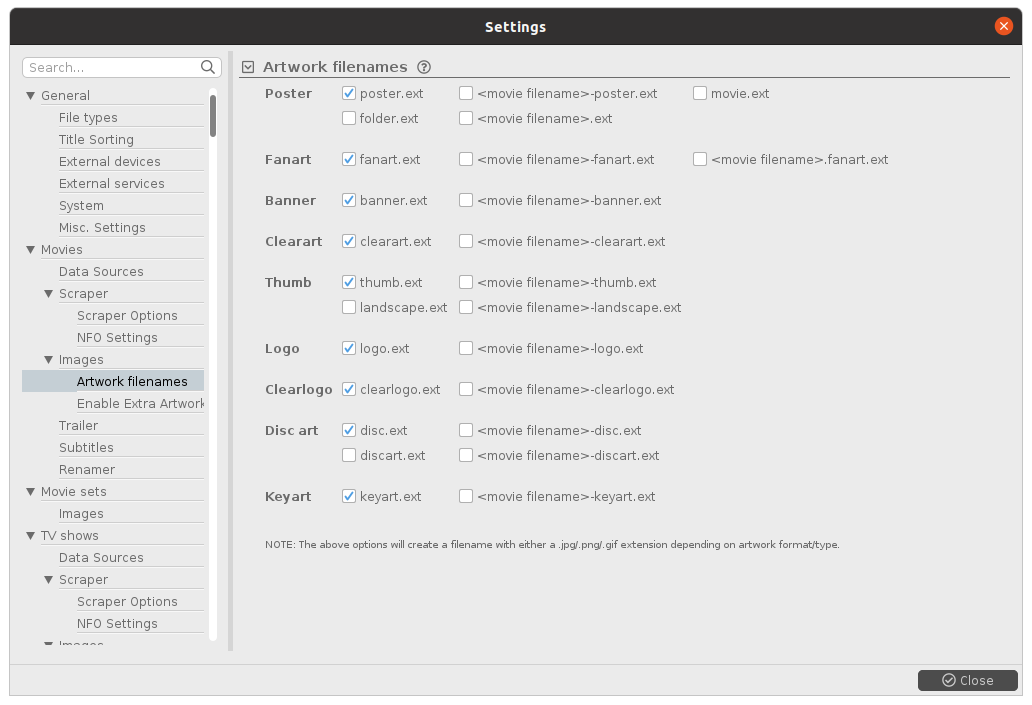Collapse the Images node under Movies
Screen dimensions: 1032x705
48,360
